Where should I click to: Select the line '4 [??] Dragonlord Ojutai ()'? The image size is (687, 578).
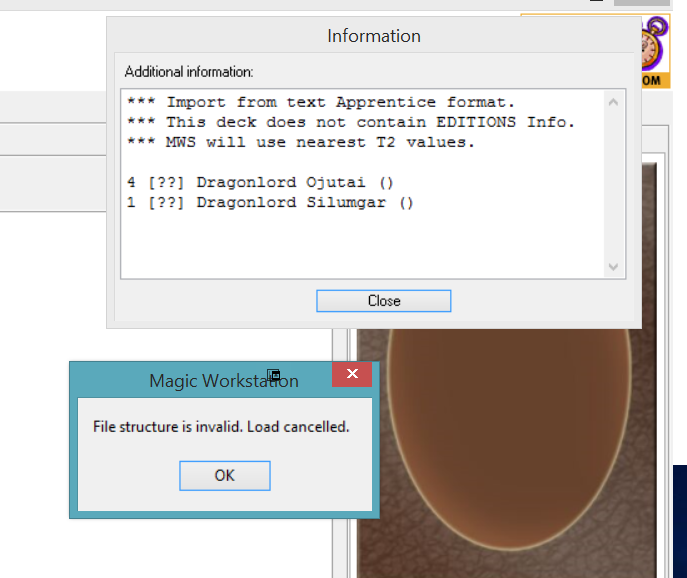point(261,182)
